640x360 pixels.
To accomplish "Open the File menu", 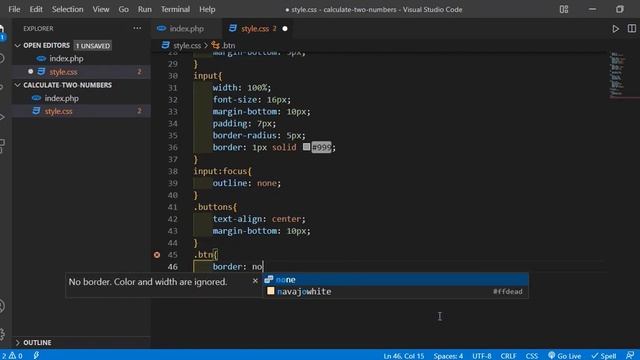I will [14, 9].
